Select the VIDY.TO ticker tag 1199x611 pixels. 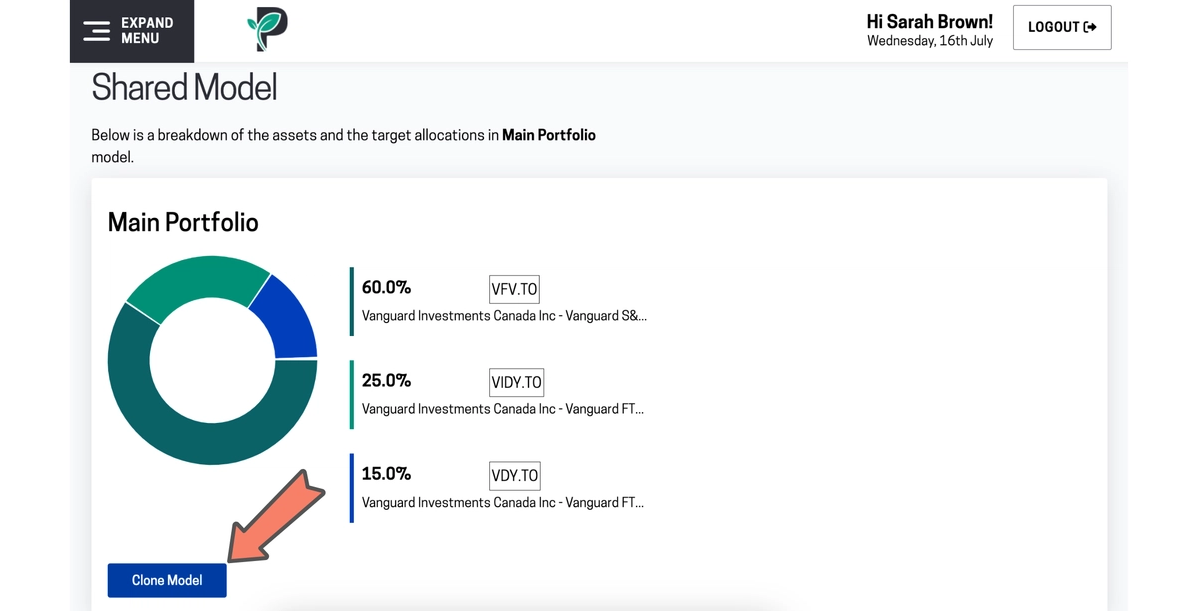coord(516,382)
